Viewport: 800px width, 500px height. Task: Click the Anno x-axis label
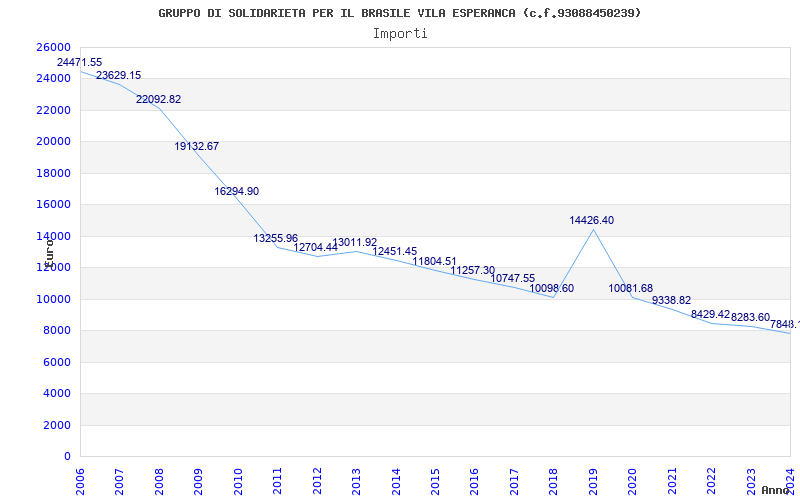tap(775, 490)
